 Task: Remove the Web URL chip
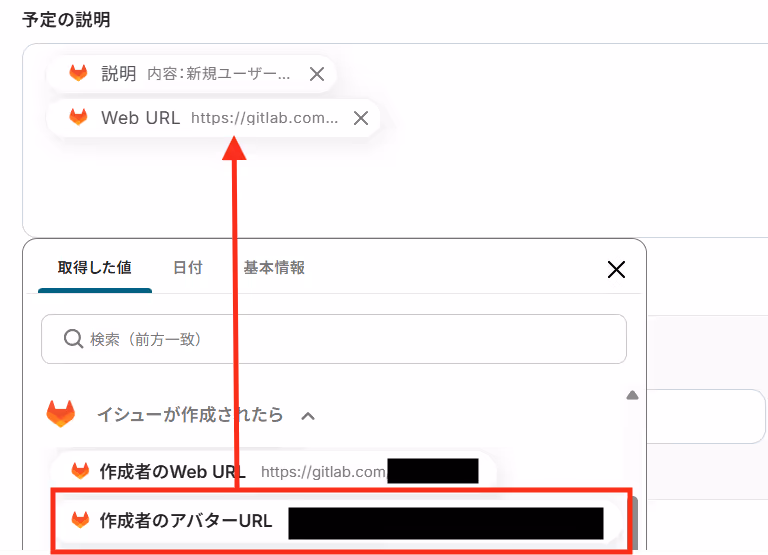click(361, 118)
